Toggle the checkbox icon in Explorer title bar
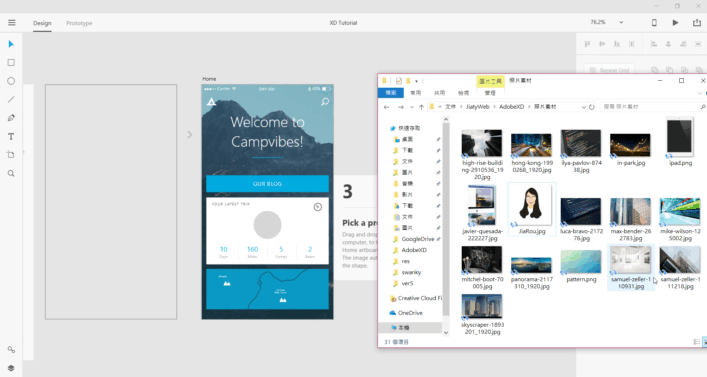This screenshot has height=377, width=707. 399,81
